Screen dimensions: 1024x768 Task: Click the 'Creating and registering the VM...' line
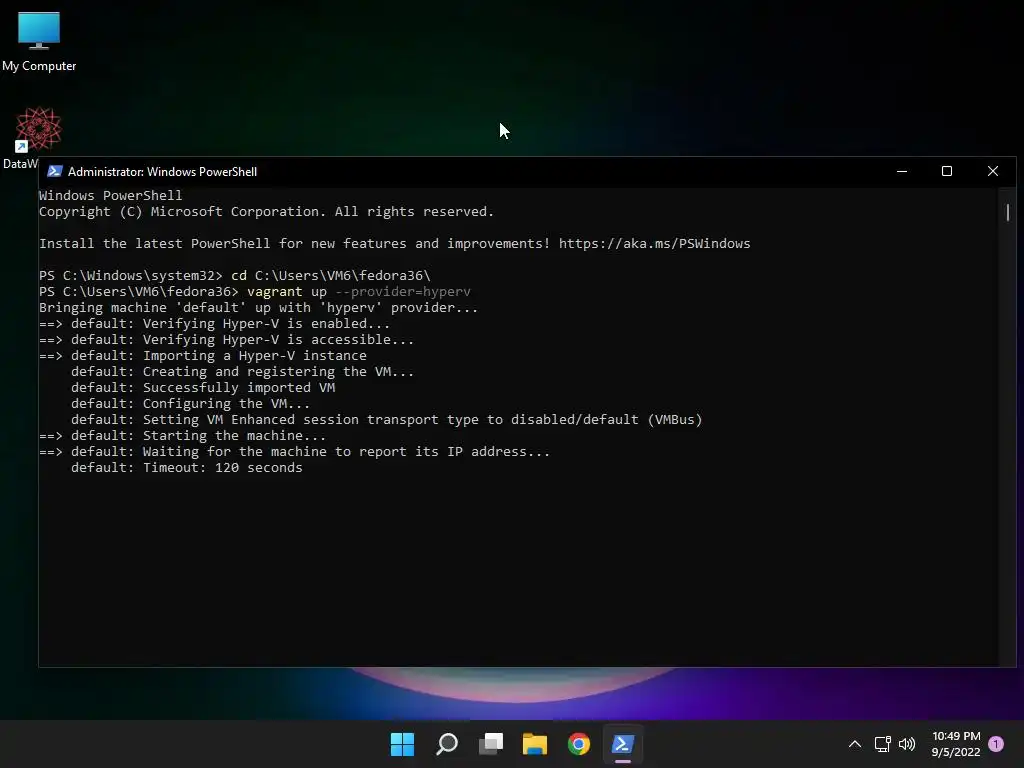coord(242,372)
